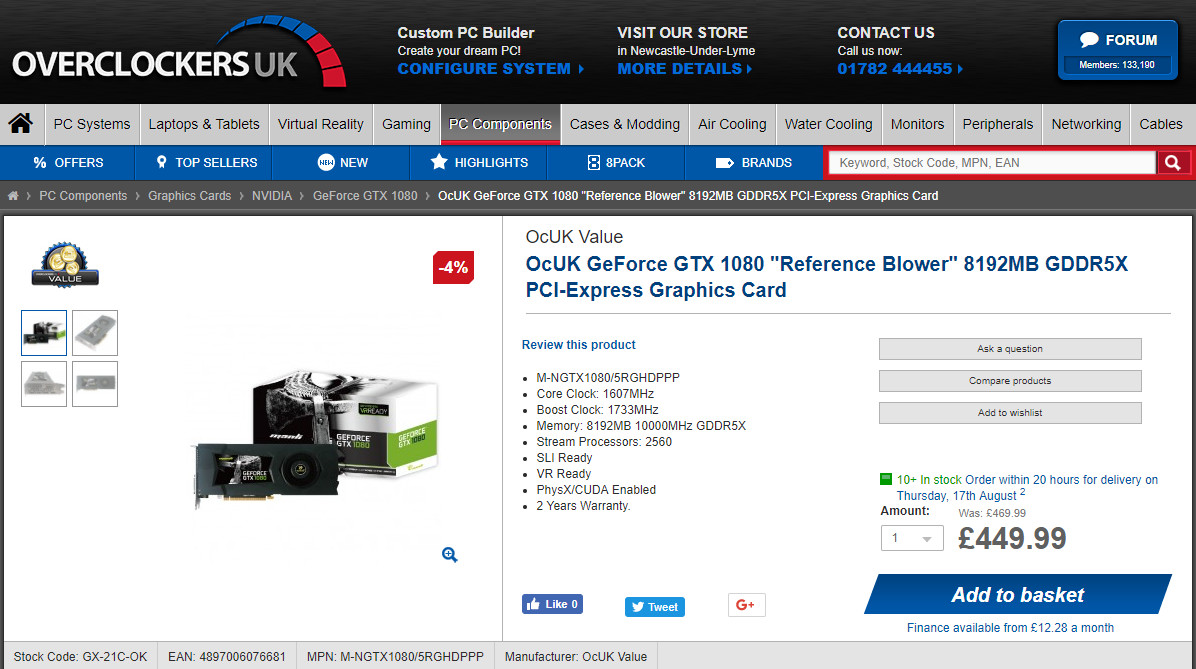
Task: Select fourth thumbnail of card ports
Action: click(x=95, y=384)
